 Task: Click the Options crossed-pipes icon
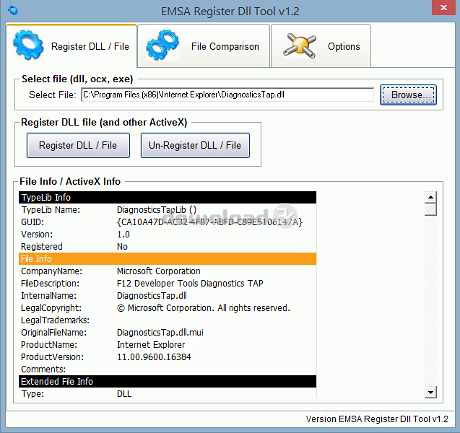click(x=299, y=46)
